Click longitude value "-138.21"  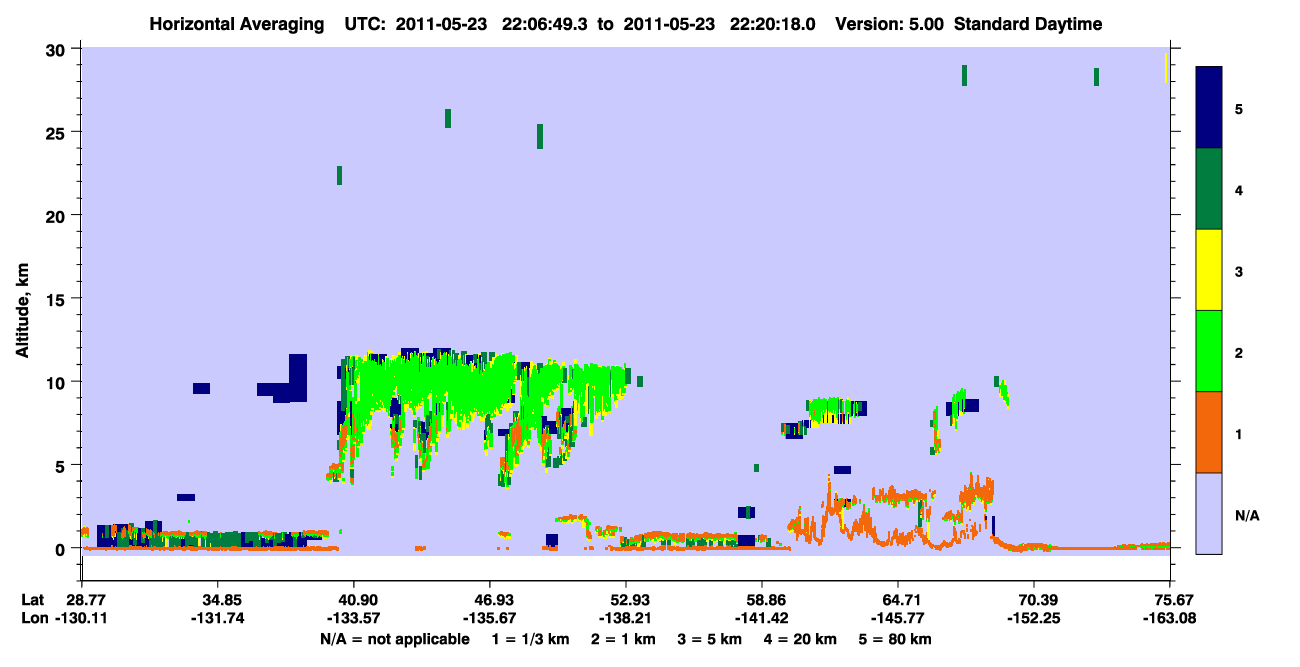click(x=626, y=618)
